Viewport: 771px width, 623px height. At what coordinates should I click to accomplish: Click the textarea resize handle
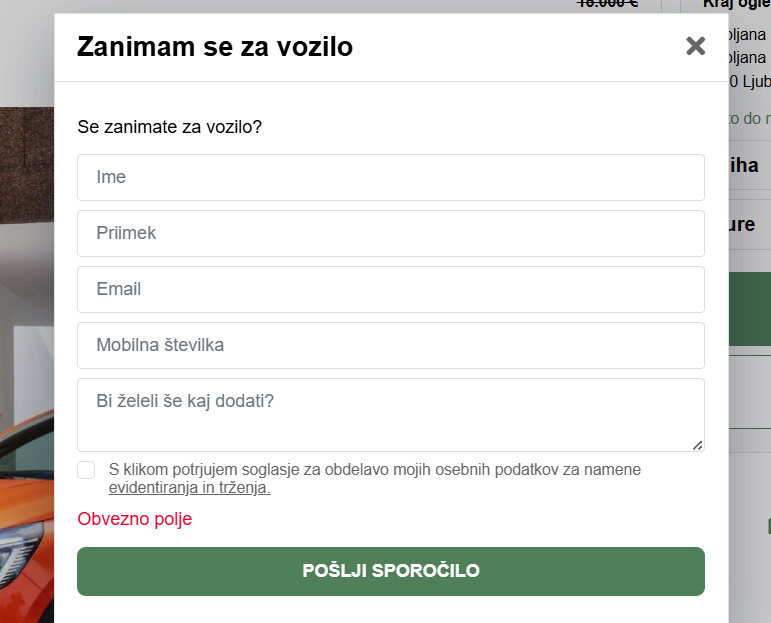[x=697, y=444]
